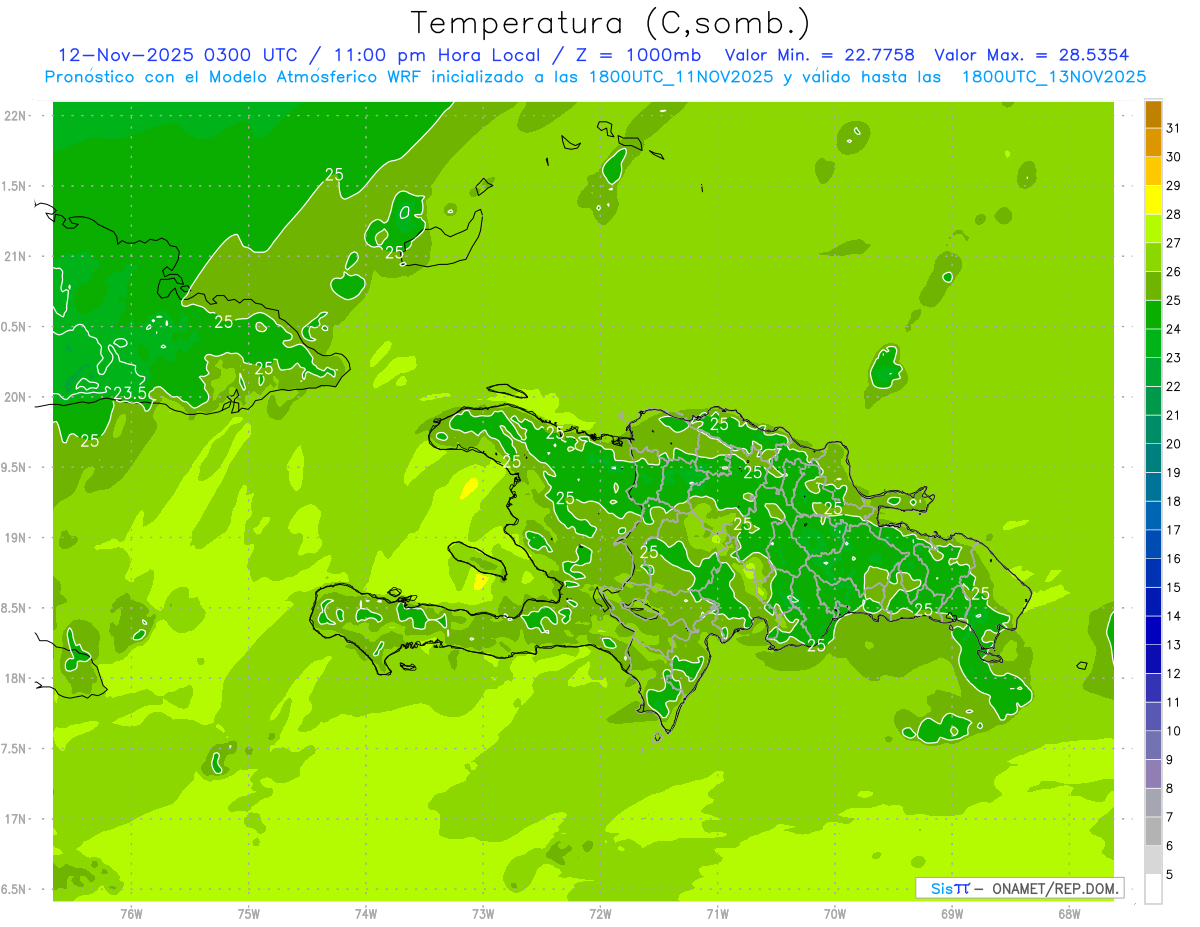Click the '70W' longitude axis label

click(835, 913)
